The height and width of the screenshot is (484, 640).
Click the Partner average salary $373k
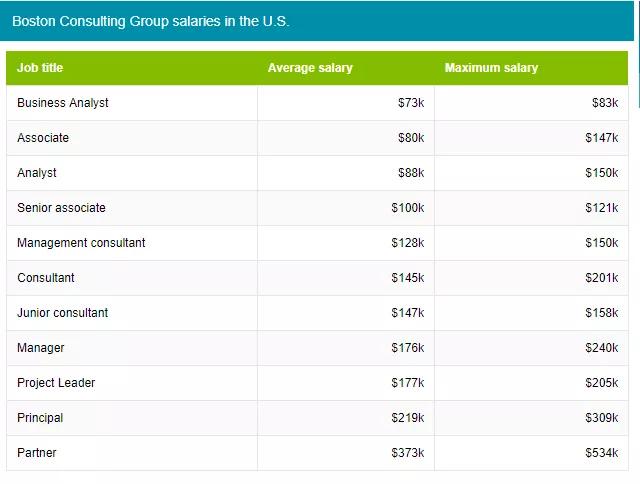pos(408,453)
